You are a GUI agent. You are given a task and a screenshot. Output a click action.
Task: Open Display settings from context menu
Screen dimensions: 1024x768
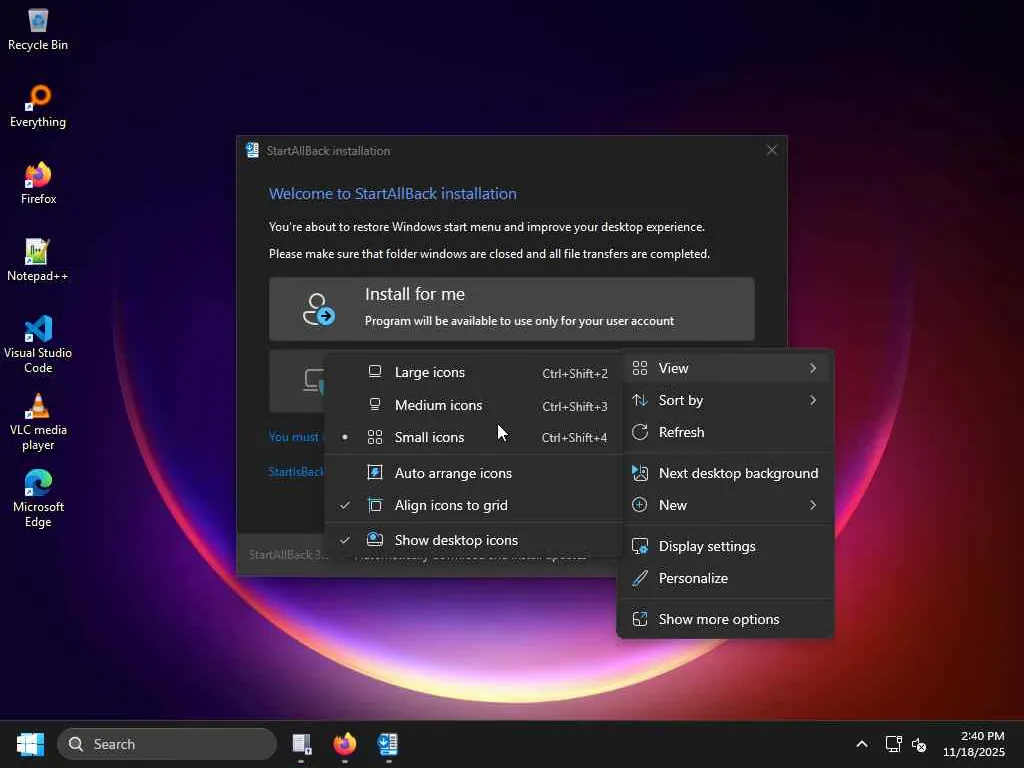725,546
